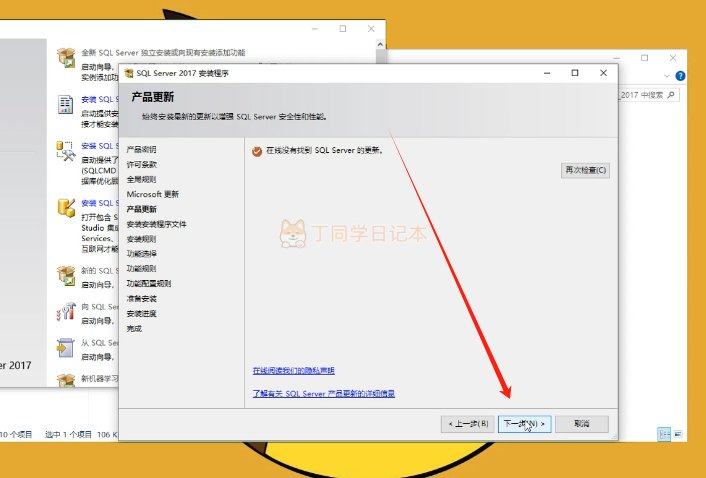706x478 pixels.
Task: Click the report sheet icon in Installation Center
Action: click(66, 104)
